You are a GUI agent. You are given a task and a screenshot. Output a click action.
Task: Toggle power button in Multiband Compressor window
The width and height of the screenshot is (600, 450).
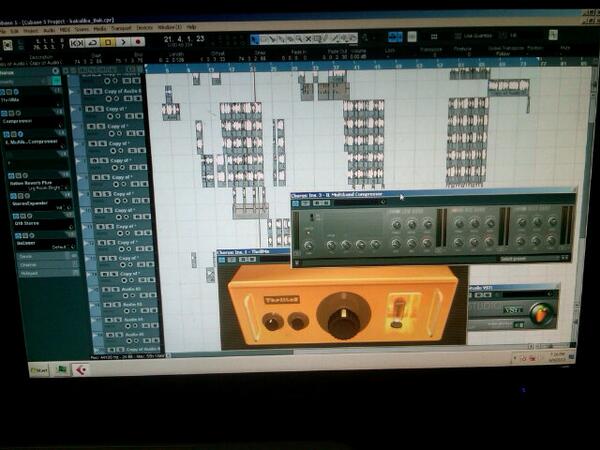[295, 203]
